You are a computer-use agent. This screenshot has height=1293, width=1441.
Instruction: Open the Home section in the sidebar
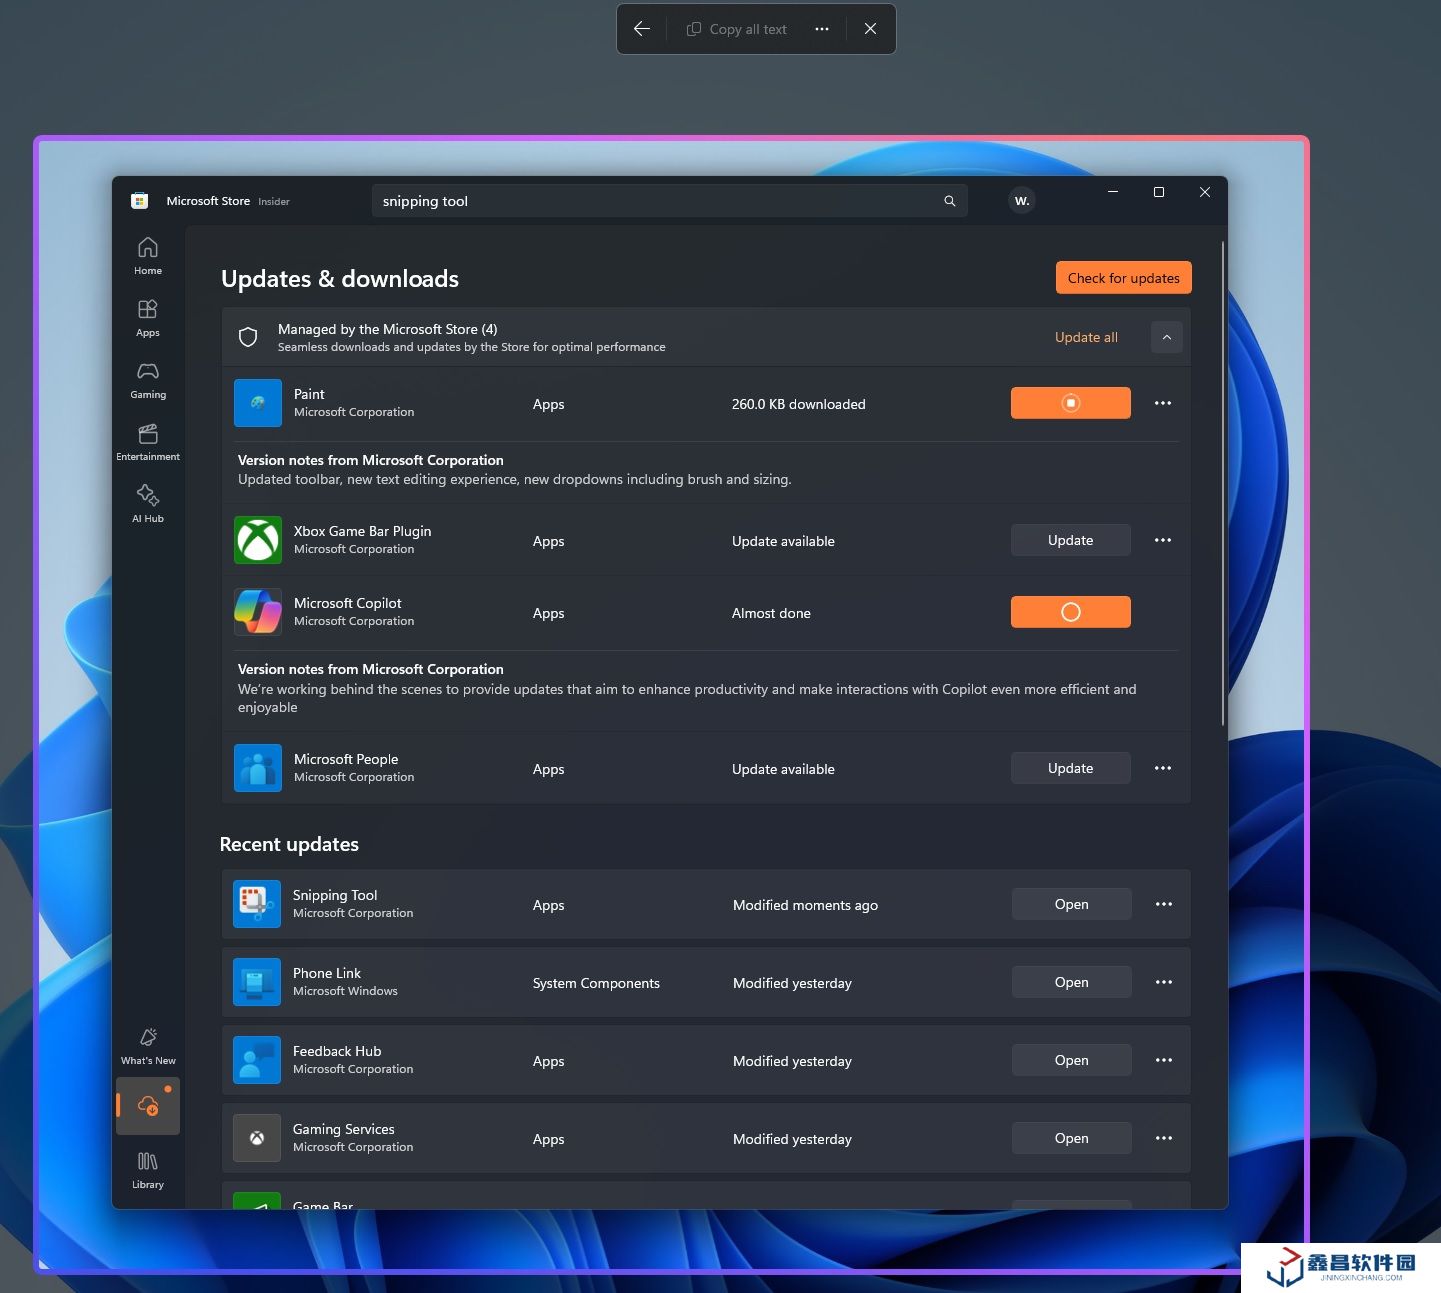pyautogui.click(x=148, y=255)
